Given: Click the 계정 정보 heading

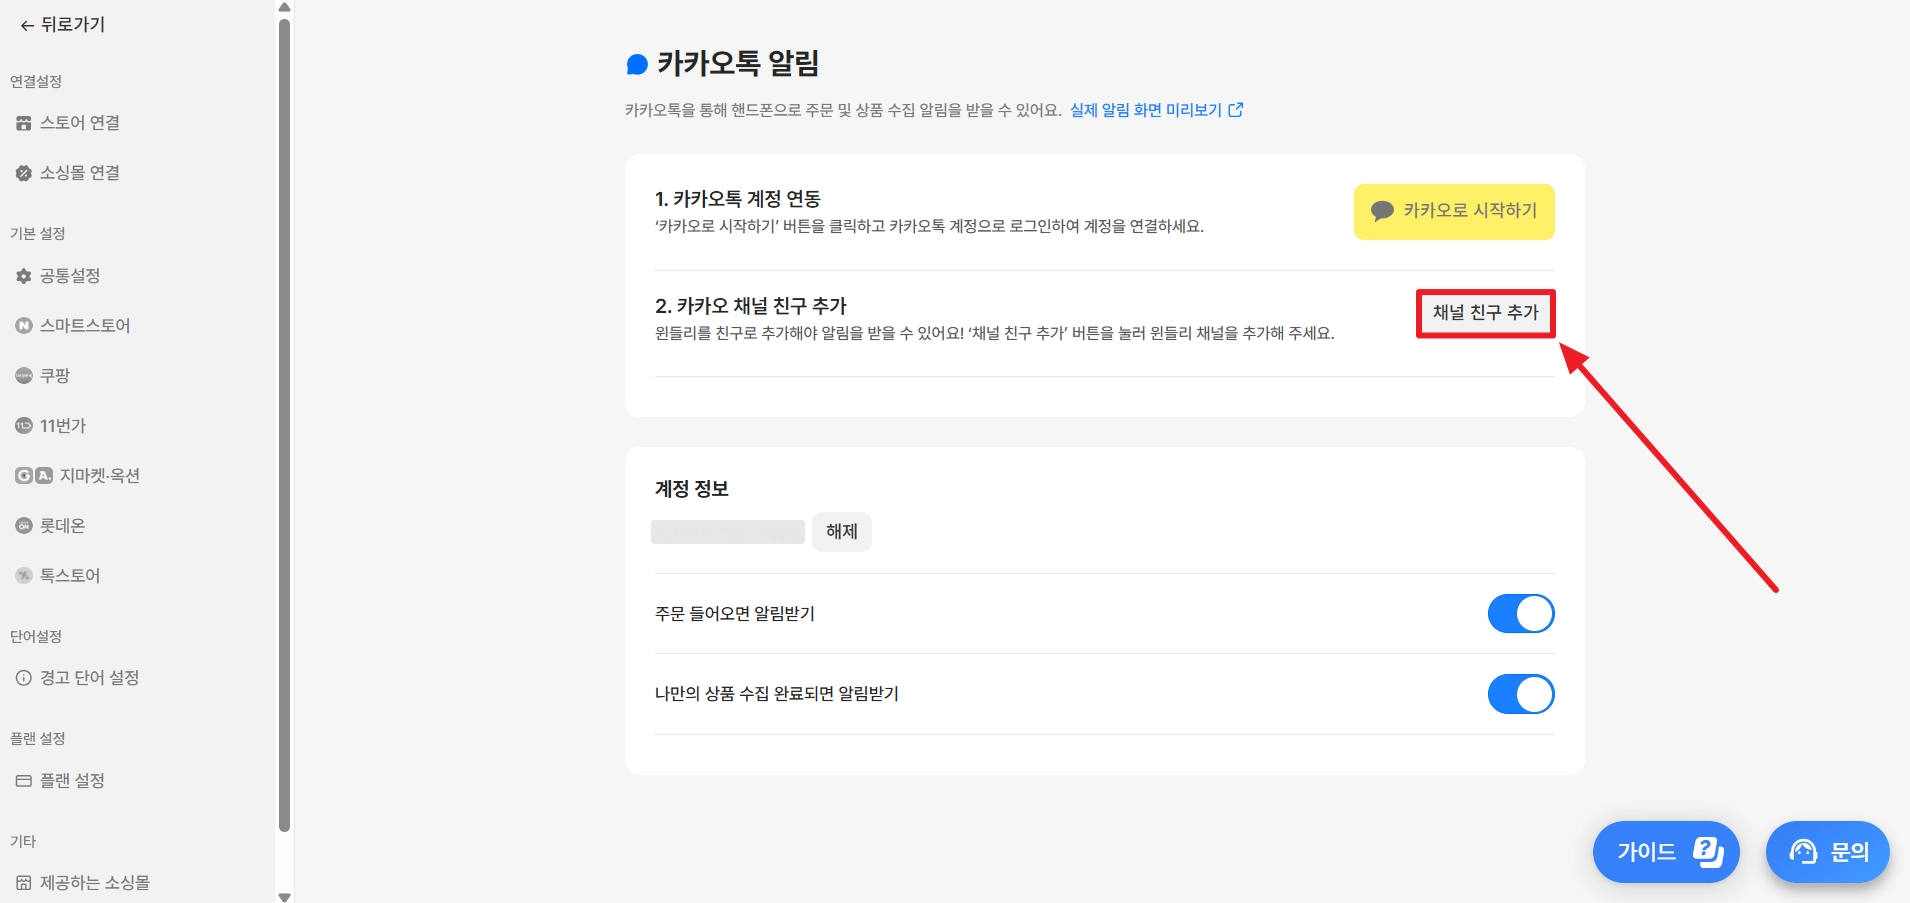Looking at the screenshot, I should tap(692, 489).
